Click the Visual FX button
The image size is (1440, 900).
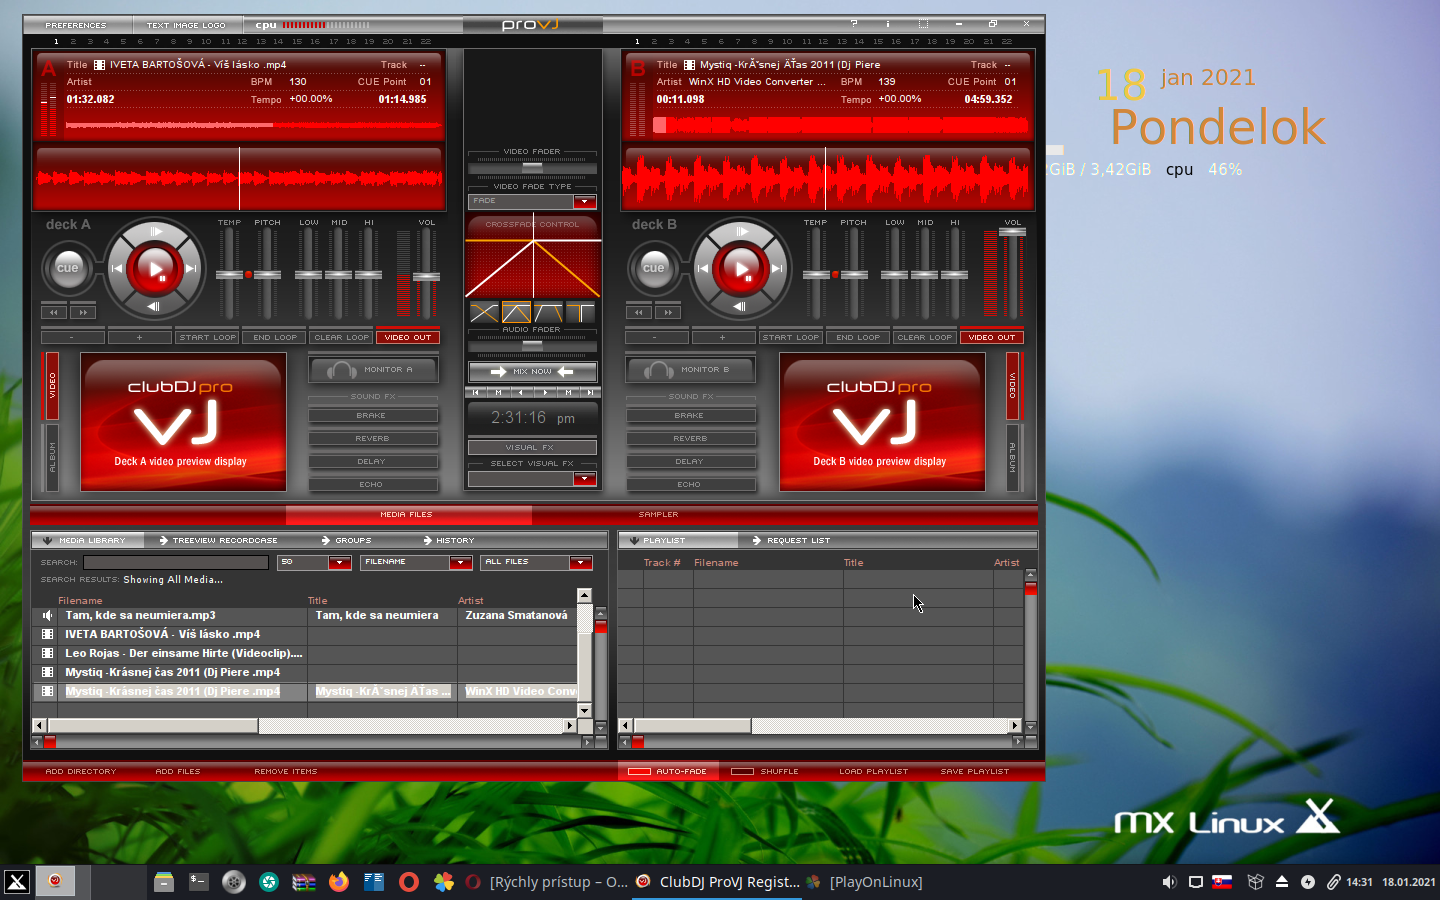click(x=532, y=447)
